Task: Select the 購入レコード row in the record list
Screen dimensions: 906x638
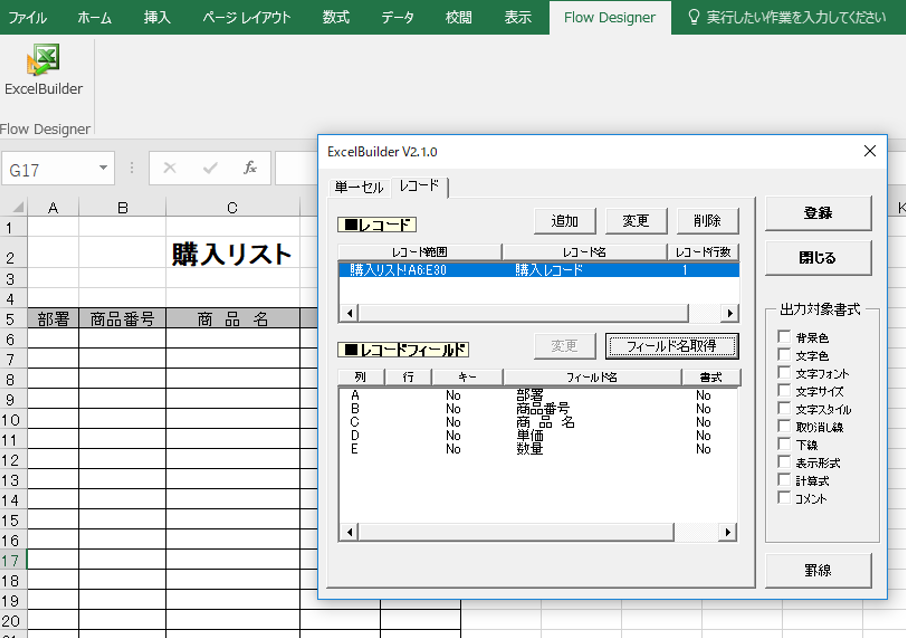Action: pyautogui.click(x=539, y=270)
